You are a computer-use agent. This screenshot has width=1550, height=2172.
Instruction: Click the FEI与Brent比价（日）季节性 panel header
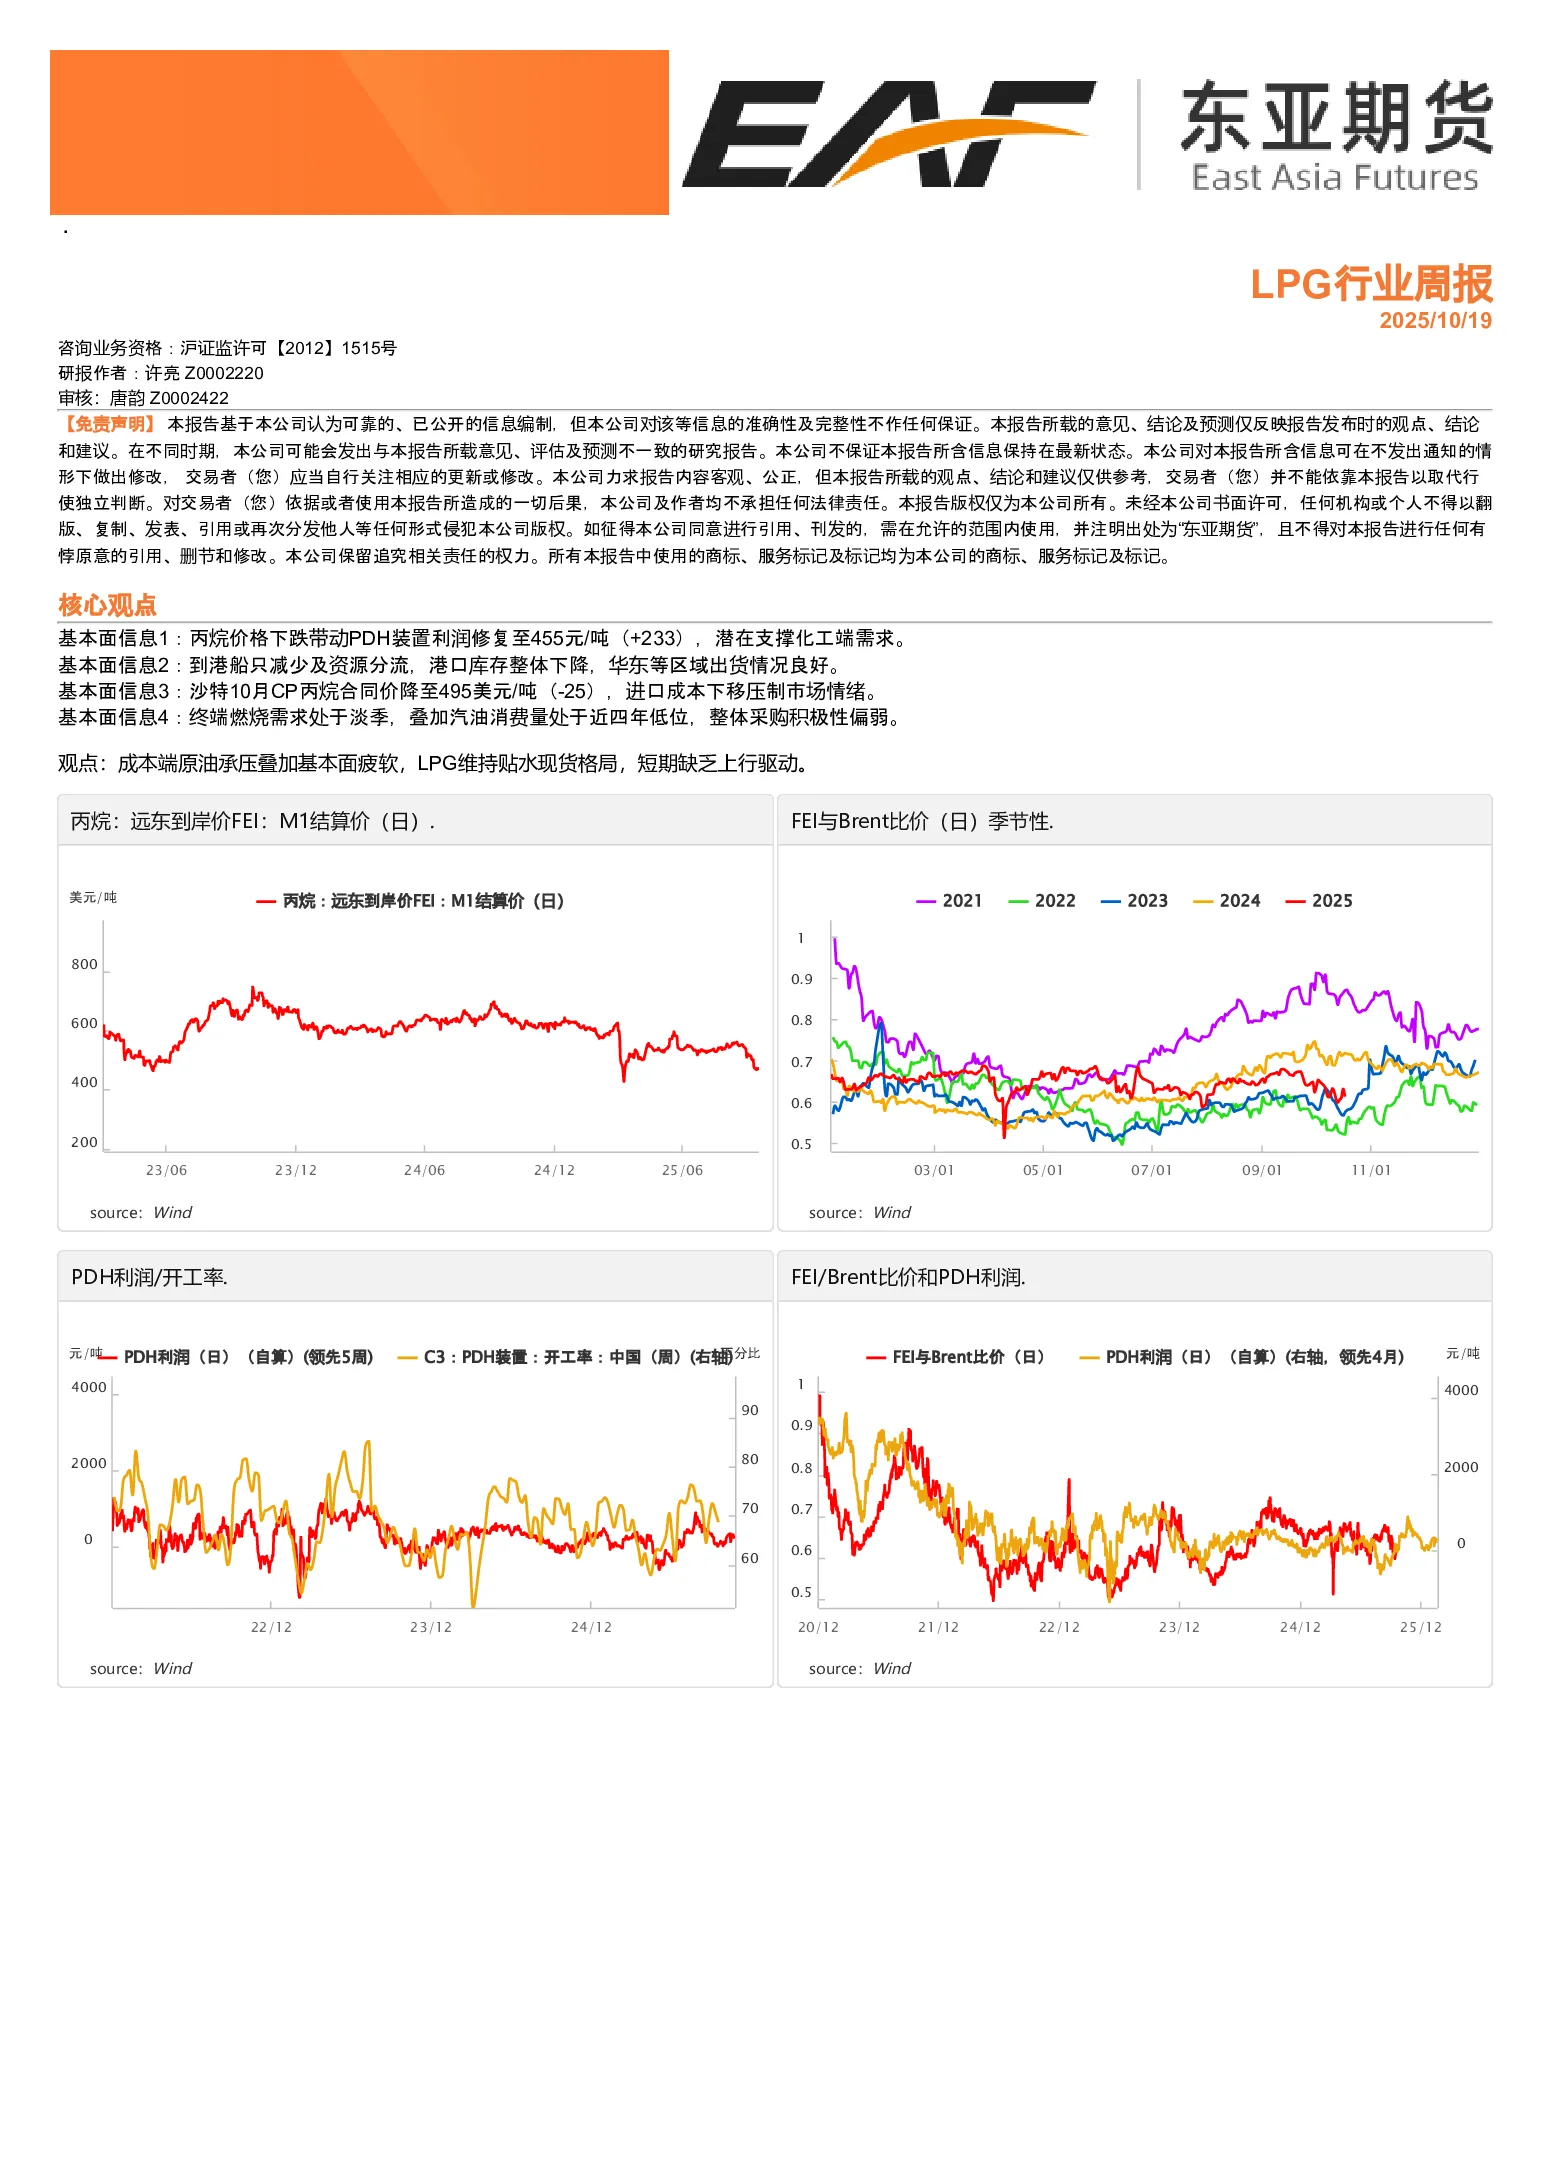(1135, 821)
